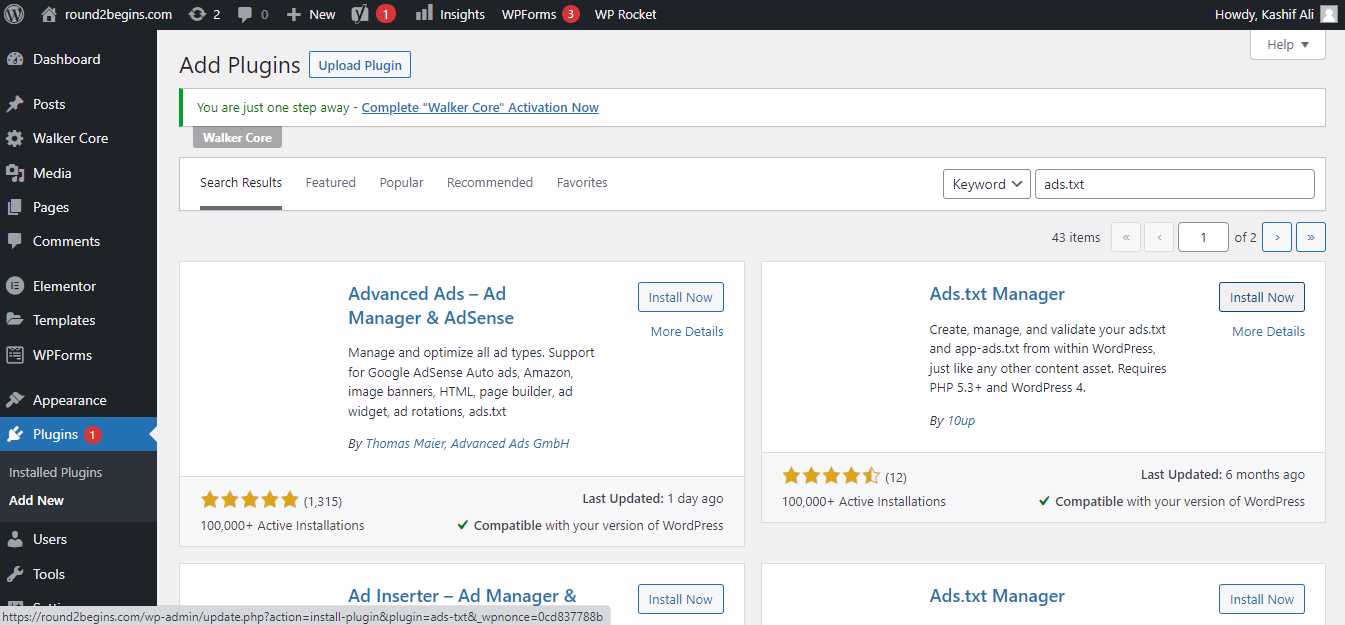The image size is (1345, 625).
Task: Install the Ad Inserter plugin
Action: coord(681,599)
